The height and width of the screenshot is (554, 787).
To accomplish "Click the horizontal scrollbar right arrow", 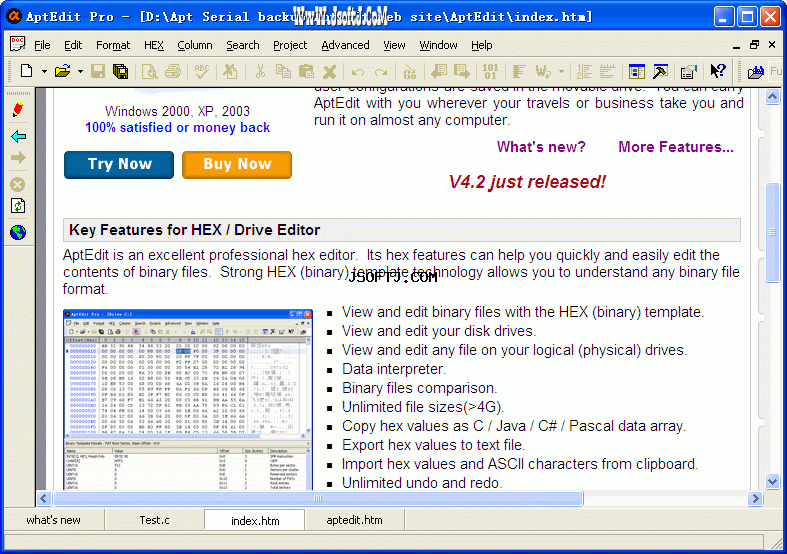I will (755, 498).
